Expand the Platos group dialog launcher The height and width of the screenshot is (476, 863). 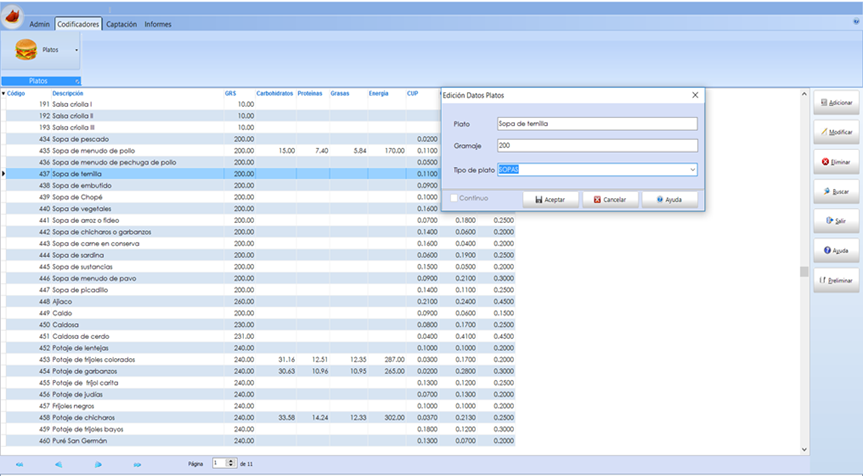click(x=77, y=81)
